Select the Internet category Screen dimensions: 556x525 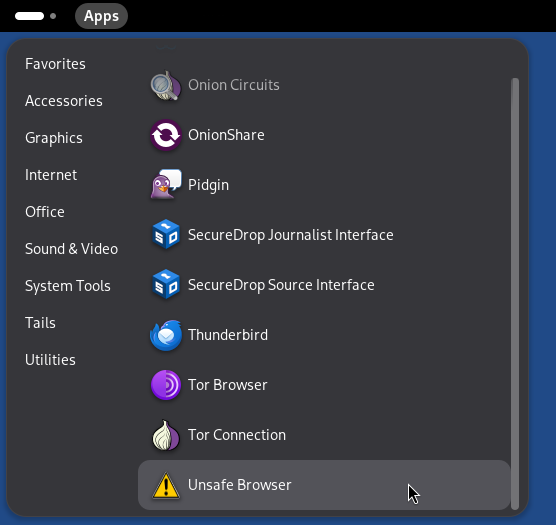click(x=51, y=175)
